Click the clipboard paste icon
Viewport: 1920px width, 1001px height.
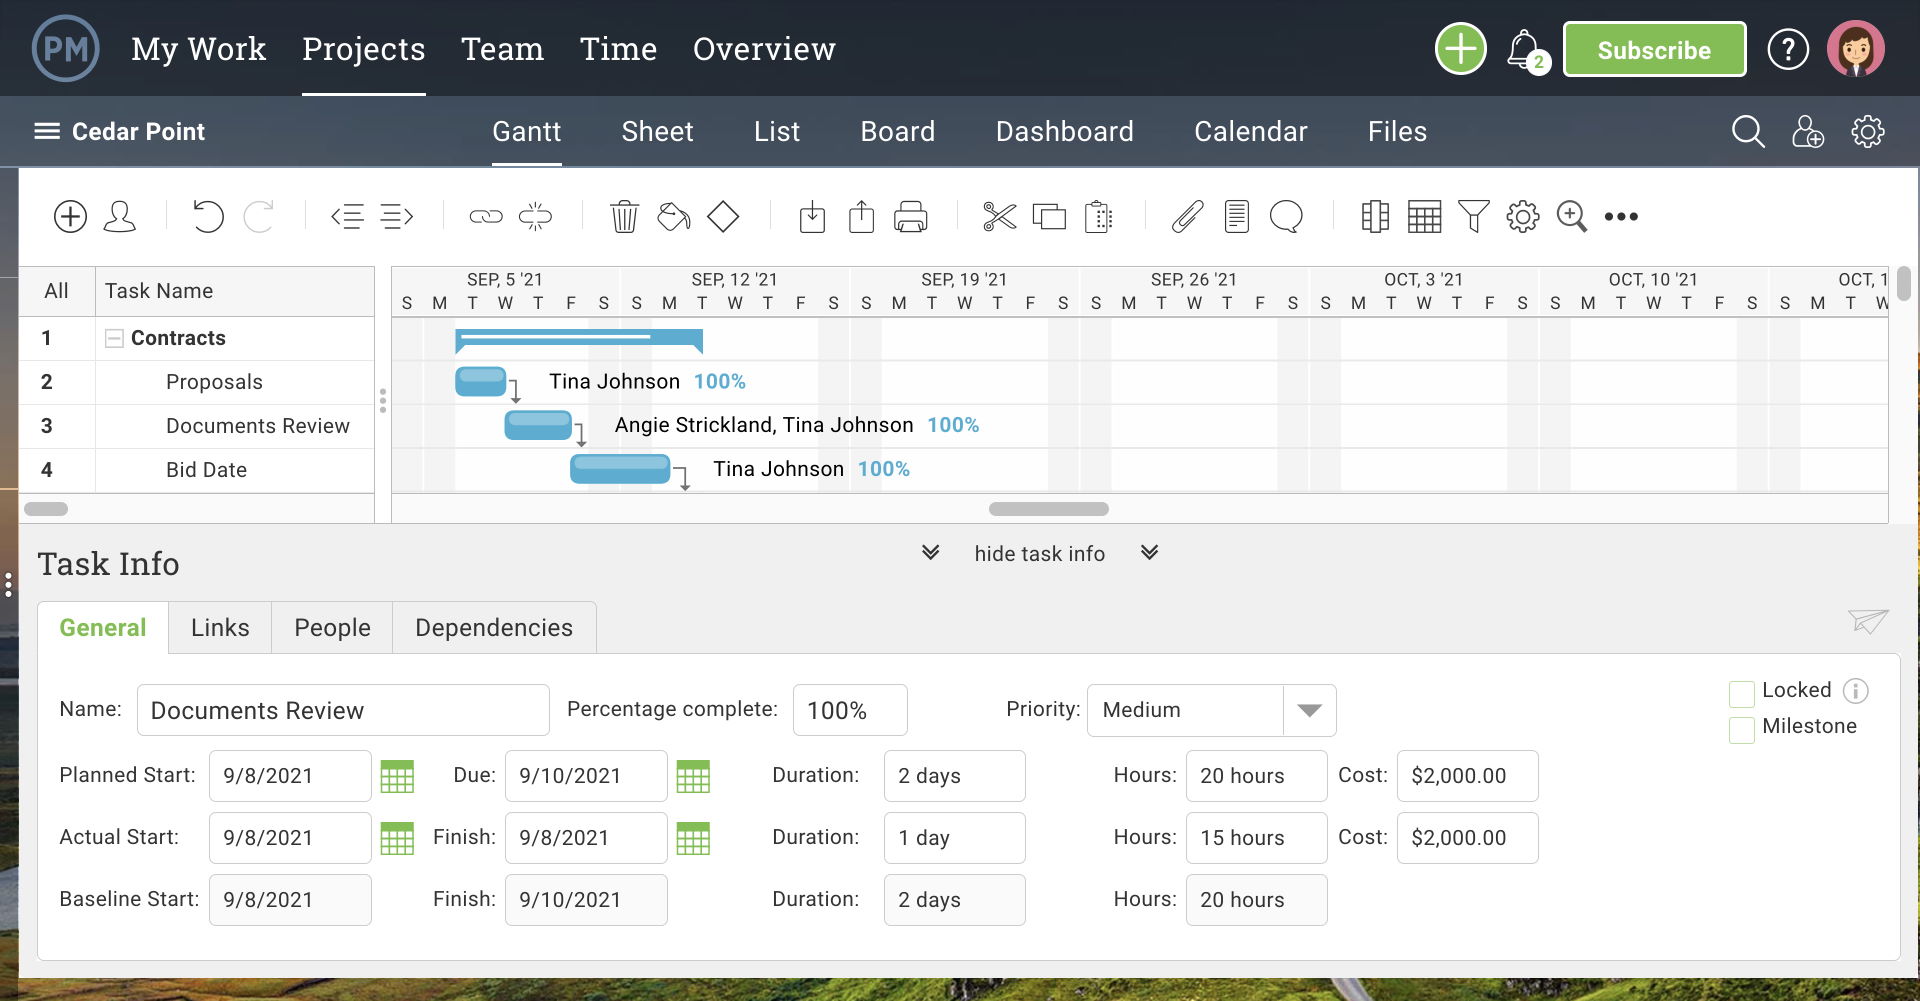point(1098,217)
